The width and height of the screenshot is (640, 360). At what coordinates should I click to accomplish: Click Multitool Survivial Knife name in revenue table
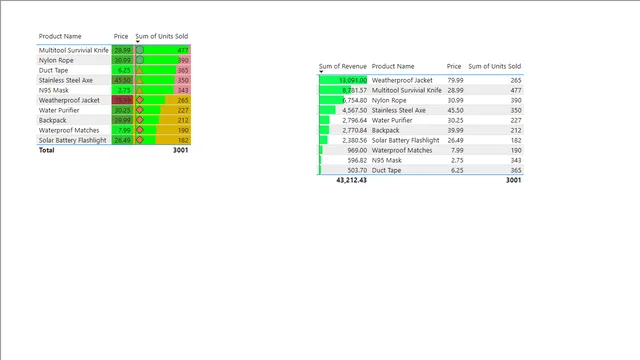[407, 90]
